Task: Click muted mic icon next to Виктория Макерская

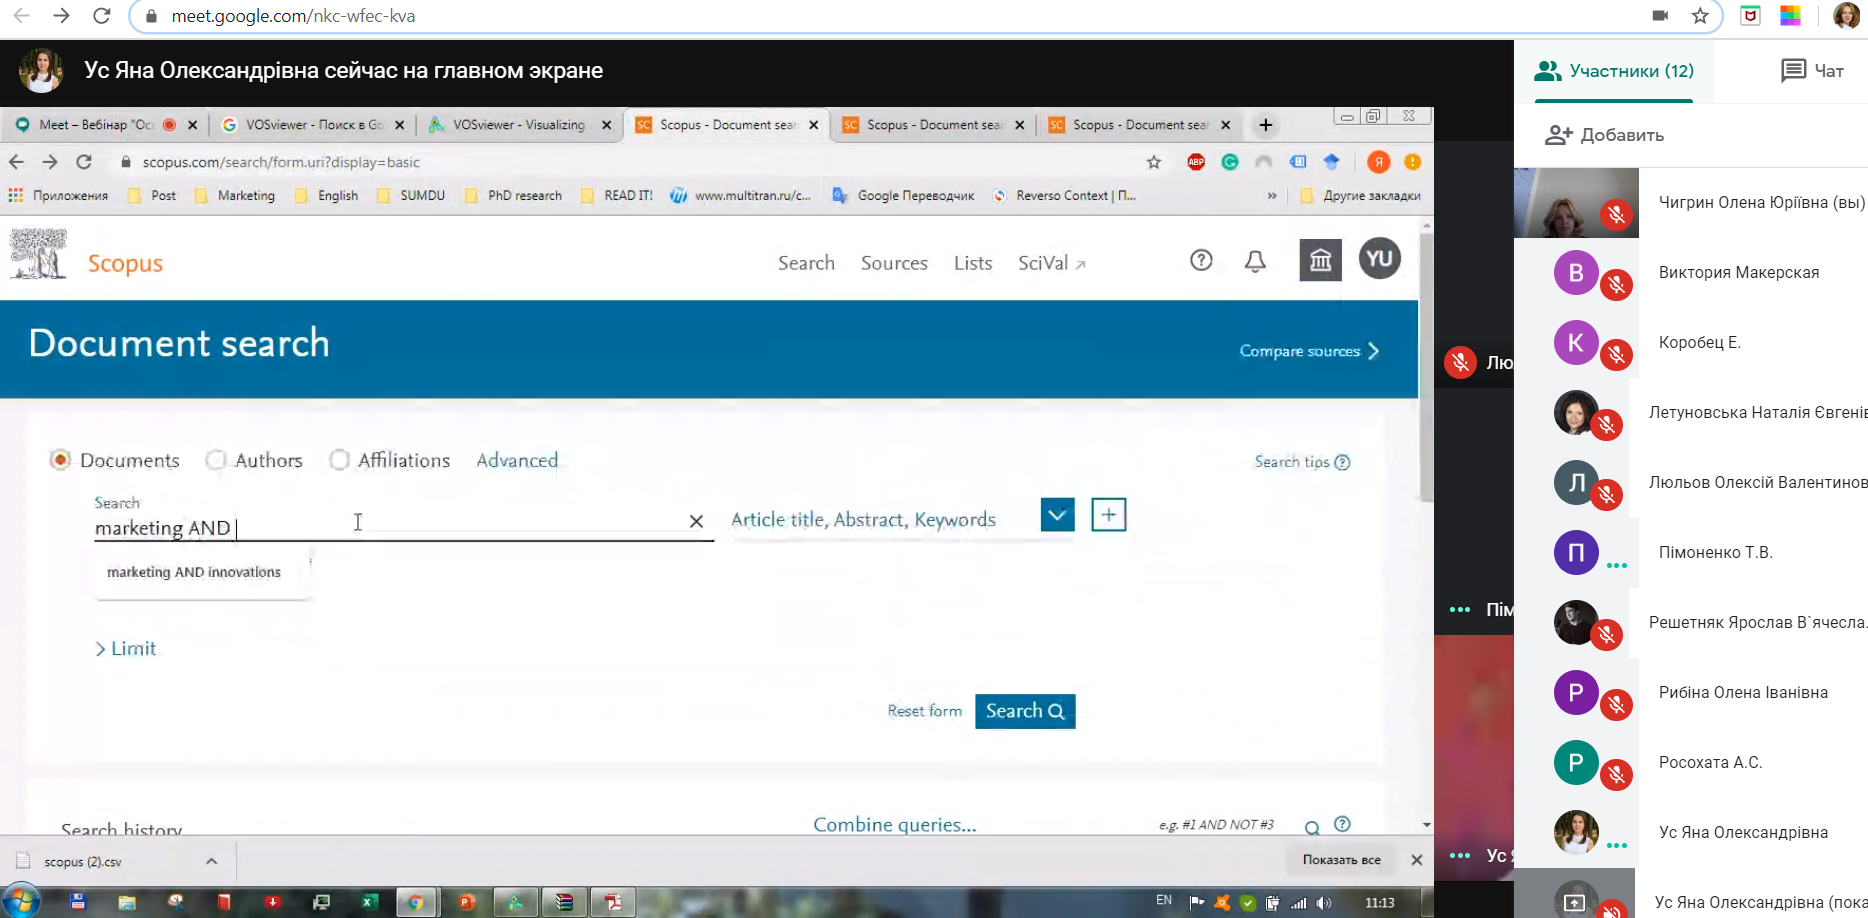Action: [x=1616, y=285]
